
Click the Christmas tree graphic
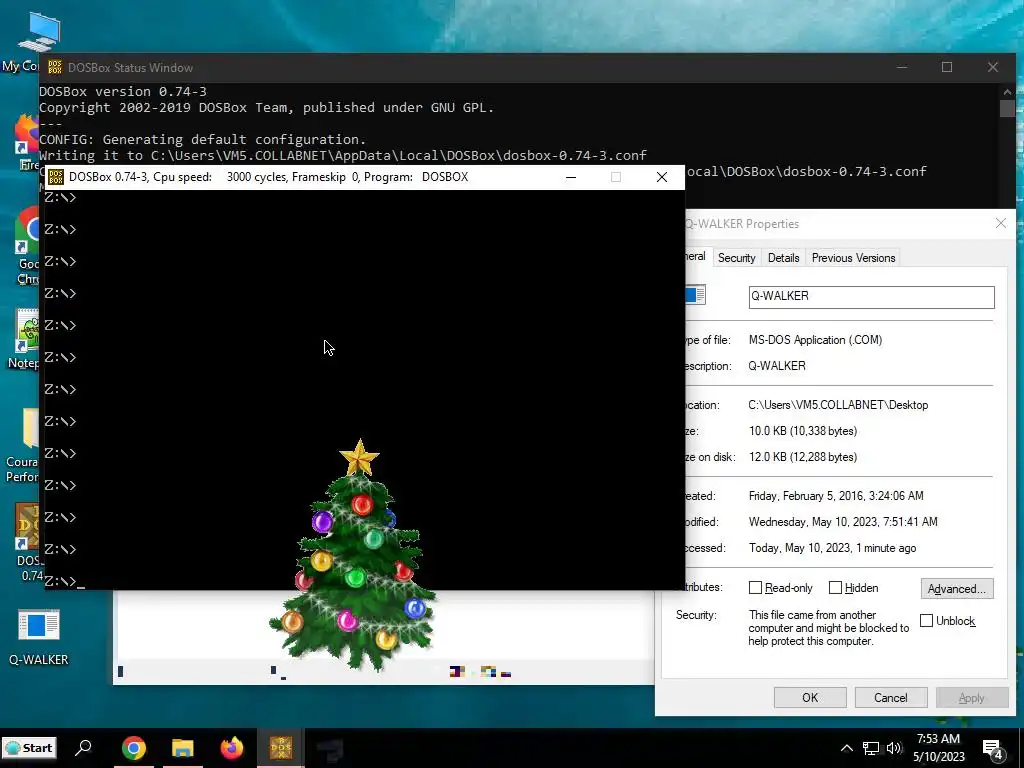tap(354, 557)
